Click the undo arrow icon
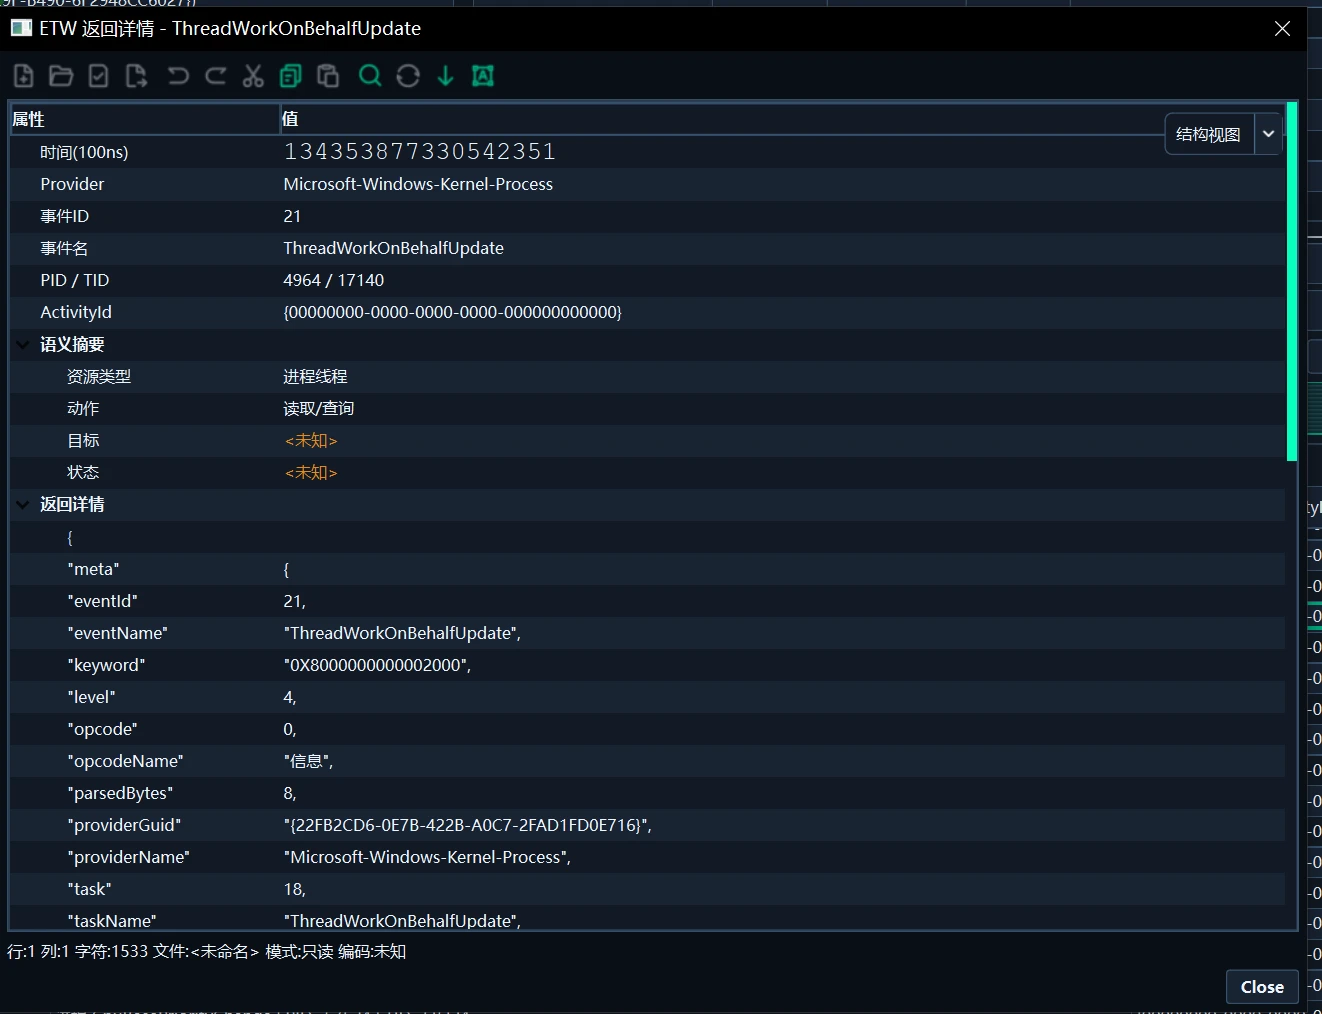 [x=178, y=76]
